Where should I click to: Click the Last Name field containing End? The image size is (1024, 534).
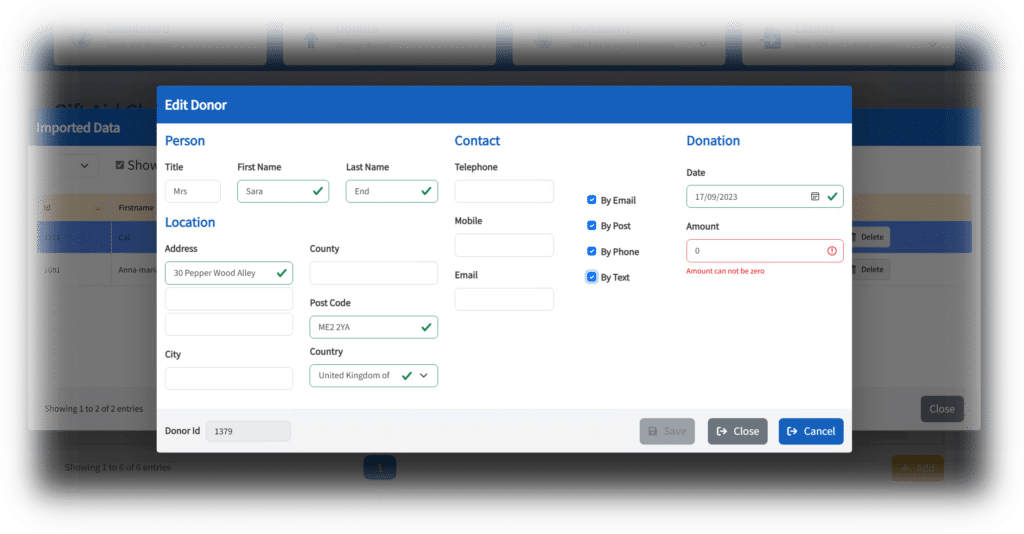[392, 191]
